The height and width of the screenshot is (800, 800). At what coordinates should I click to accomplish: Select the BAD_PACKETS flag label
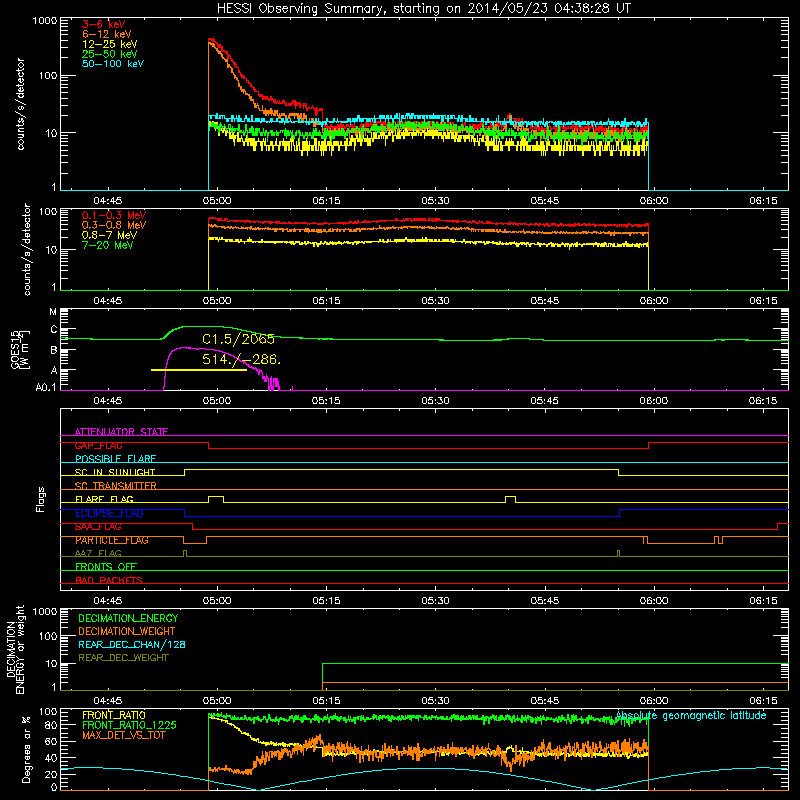click(109, 580)
